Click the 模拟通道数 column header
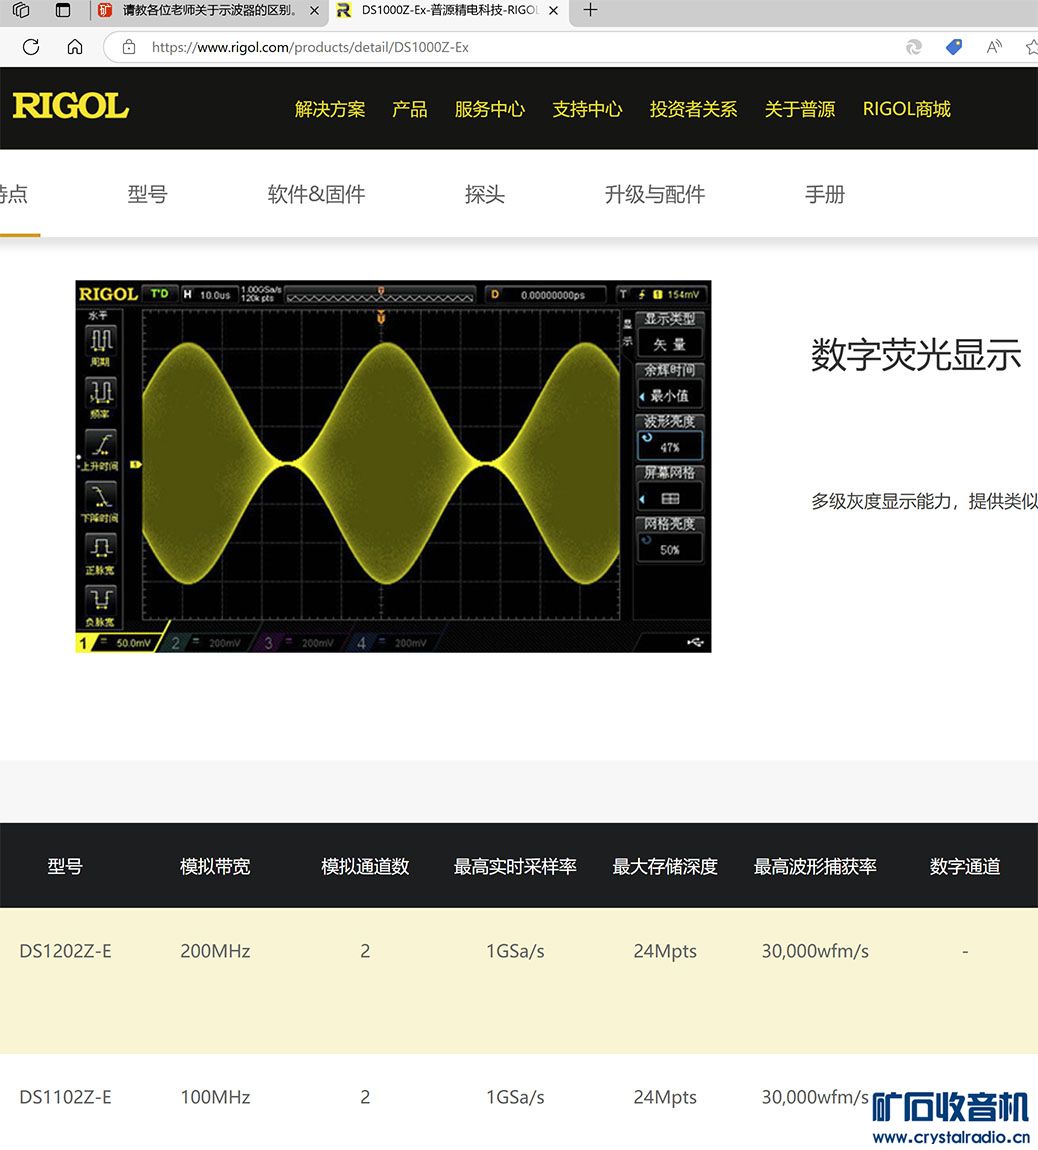 pos(365,866)
